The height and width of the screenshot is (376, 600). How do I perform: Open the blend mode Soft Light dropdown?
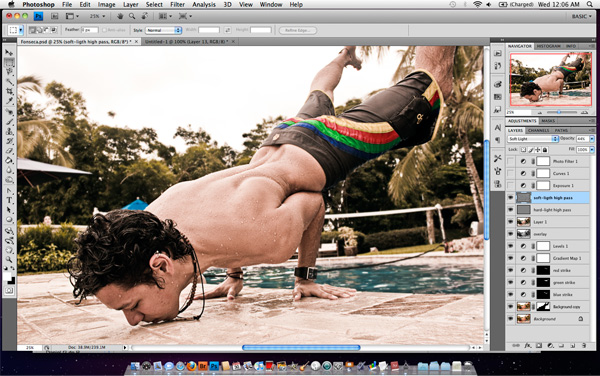(533, 139)
